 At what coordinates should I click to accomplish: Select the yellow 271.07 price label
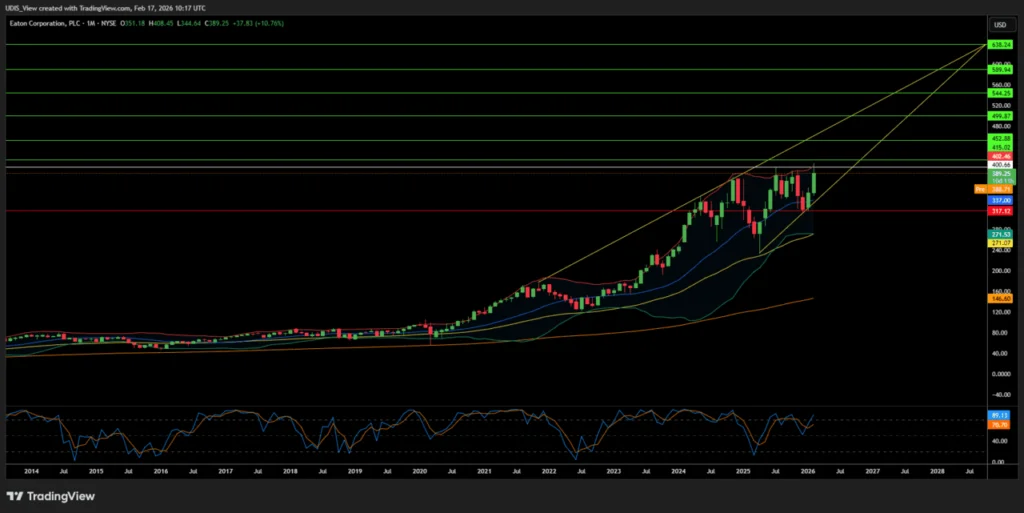point(1000,243)
